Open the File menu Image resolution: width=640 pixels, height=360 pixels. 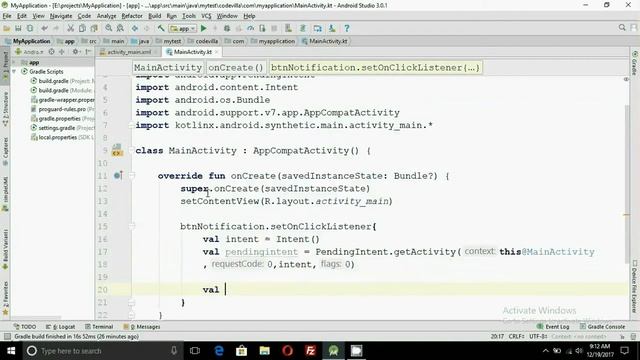[7, 16]
